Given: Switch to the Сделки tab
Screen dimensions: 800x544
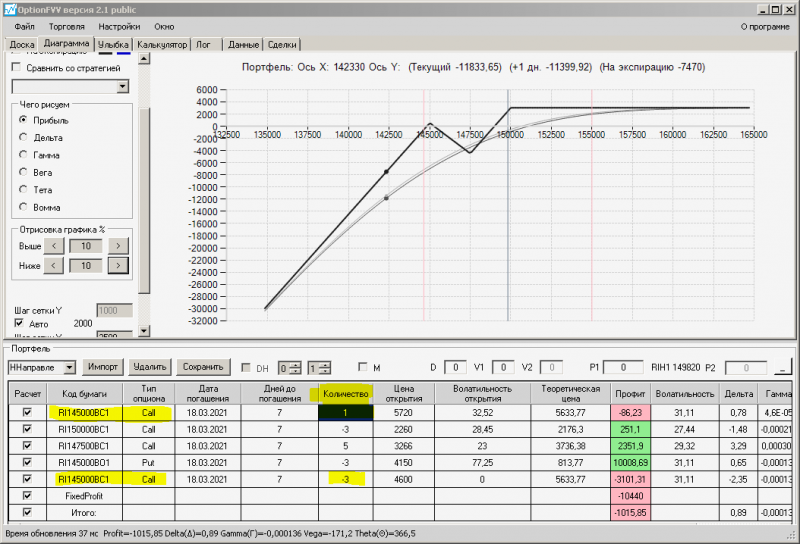Looking at the screenshot, I should [282, 45].
